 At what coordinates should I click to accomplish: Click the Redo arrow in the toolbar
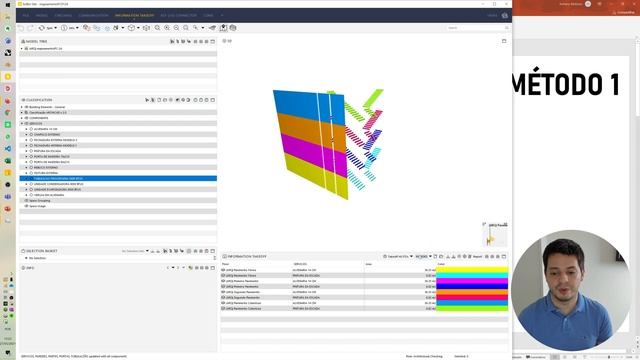[30, 28]
